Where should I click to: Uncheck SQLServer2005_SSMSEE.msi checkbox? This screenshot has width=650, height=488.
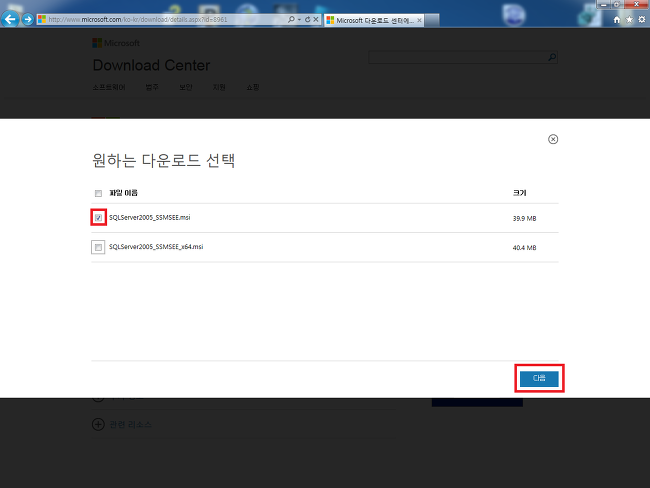[x=98, y=218]
